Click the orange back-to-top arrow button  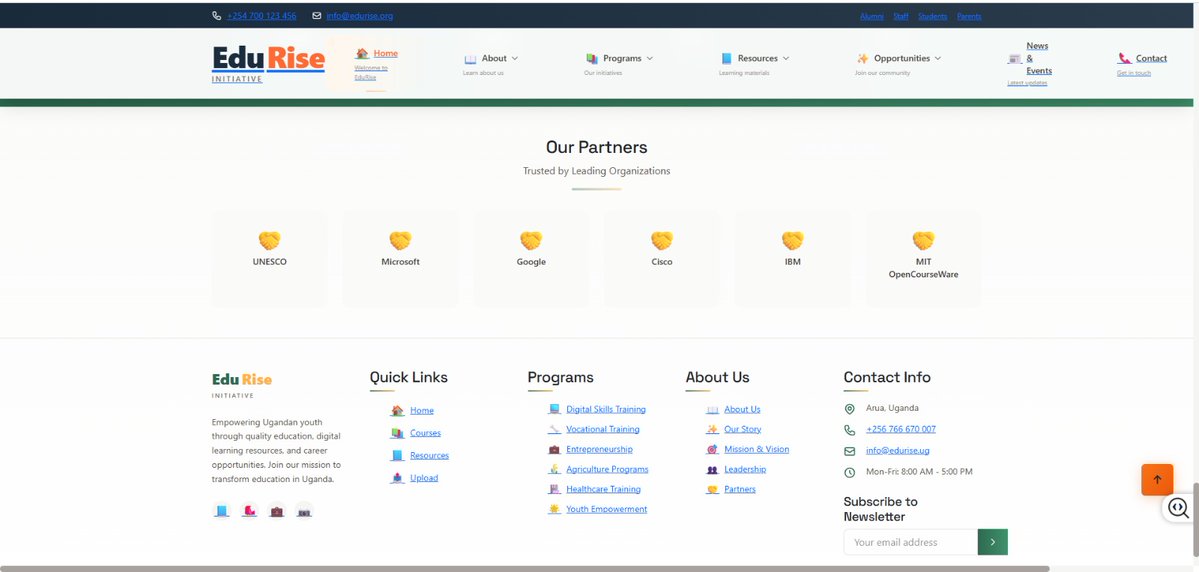(x=1157, y=479)
